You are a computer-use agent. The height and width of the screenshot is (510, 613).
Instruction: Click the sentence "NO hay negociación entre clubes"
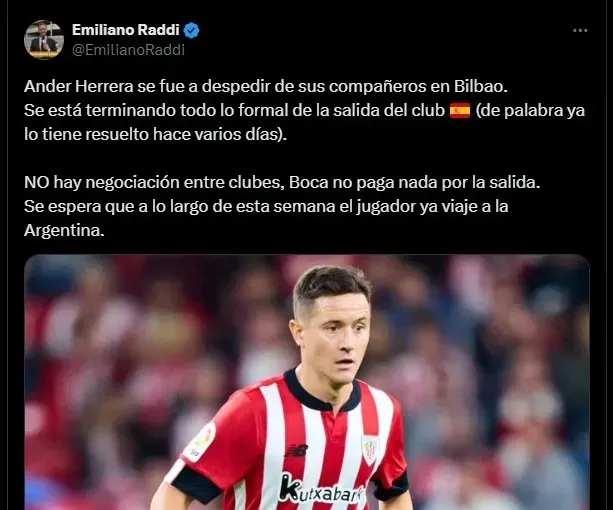154,183
